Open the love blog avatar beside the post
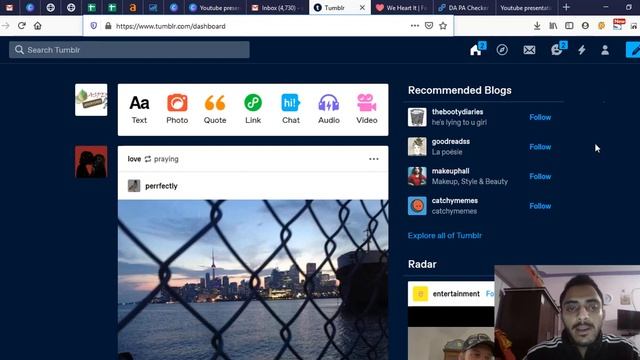Viewport: 640px width, 360px height. point(91,162)
